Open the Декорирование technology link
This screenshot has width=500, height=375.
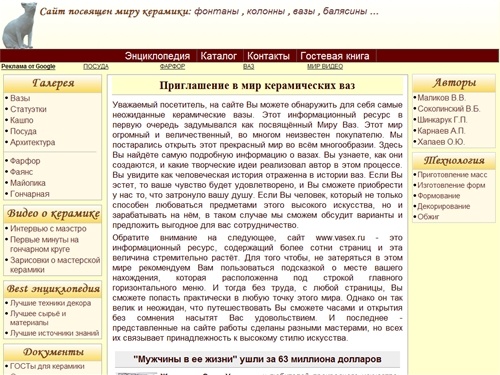[444, 206]
